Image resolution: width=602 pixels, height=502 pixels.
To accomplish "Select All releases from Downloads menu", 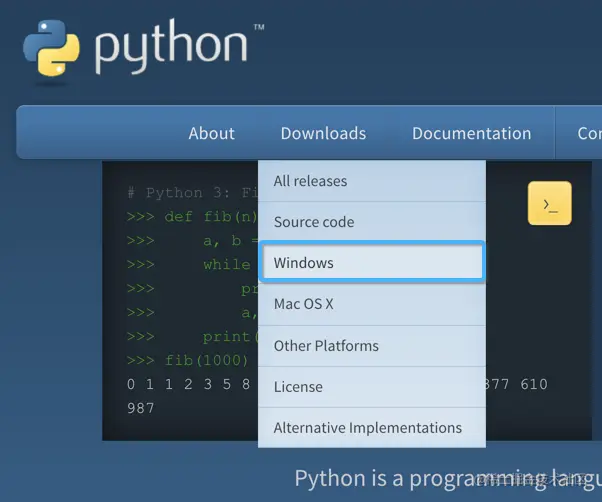I will coord(372,181).
